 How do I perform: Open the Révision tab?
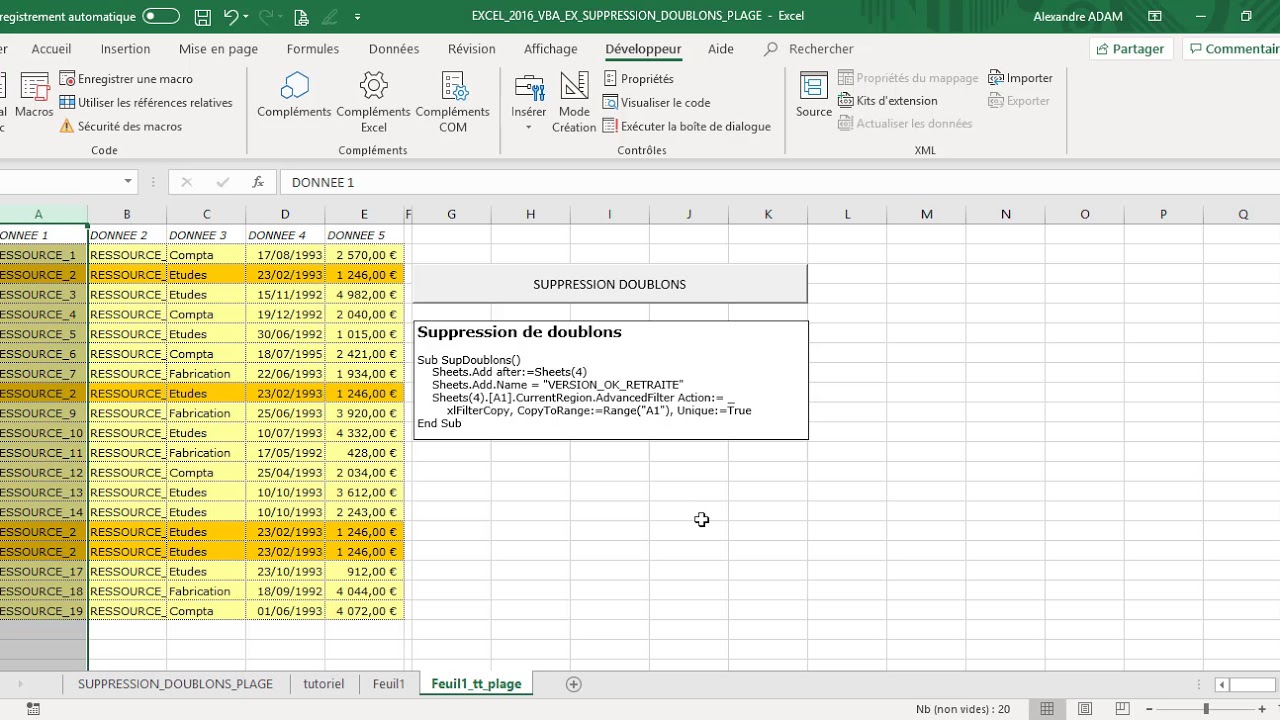click(x=472, y=49)
